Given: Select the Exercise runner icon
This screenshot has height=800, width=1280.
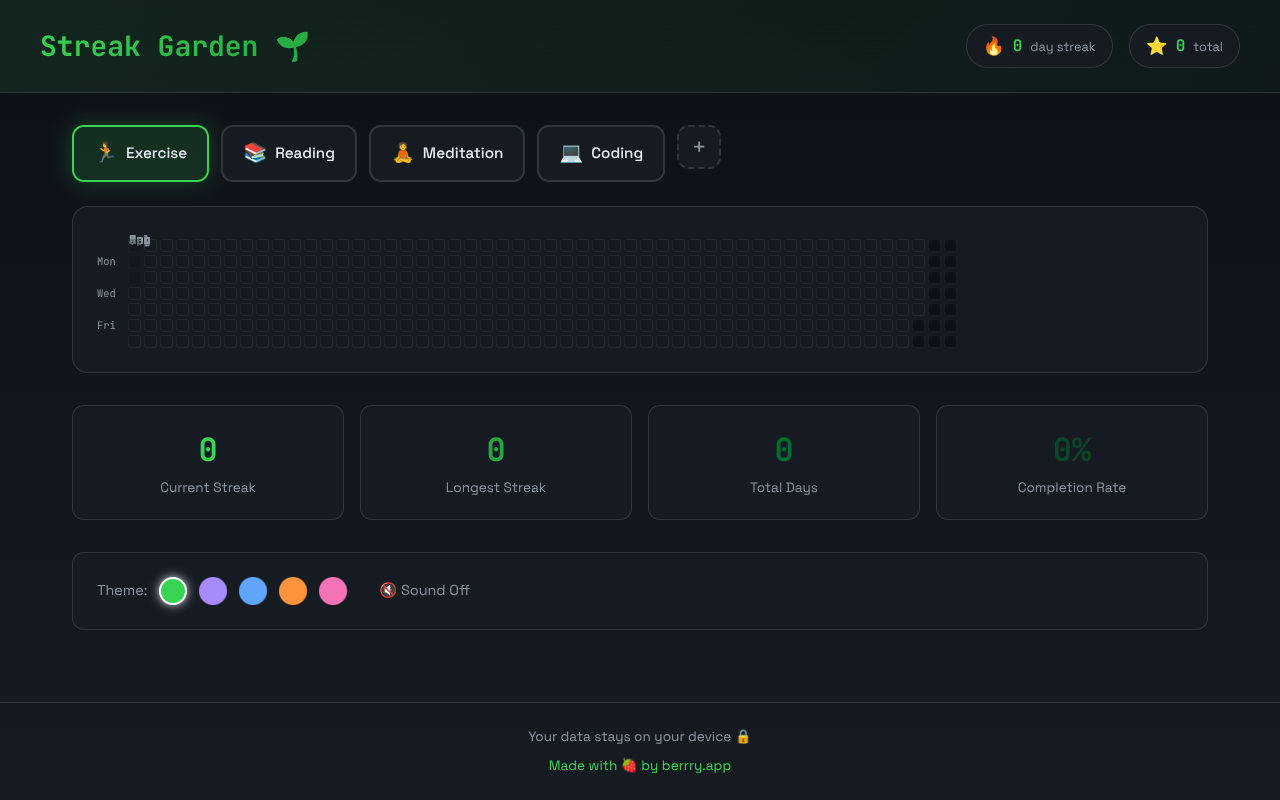Looking at the screenshot, I should click(x=104, y=153).
